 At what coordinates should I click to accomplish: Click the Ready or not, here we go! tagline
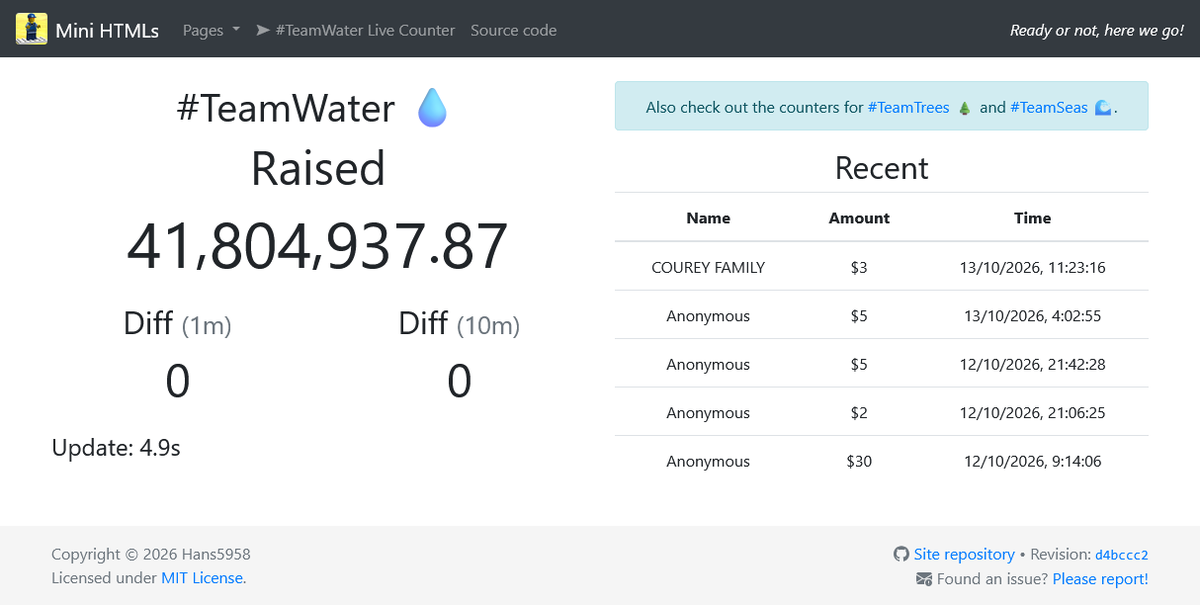point(1097,30)
